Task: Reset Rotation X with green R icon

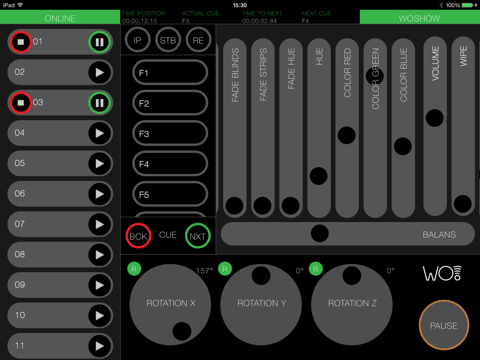Action: [x=134, y=269]
